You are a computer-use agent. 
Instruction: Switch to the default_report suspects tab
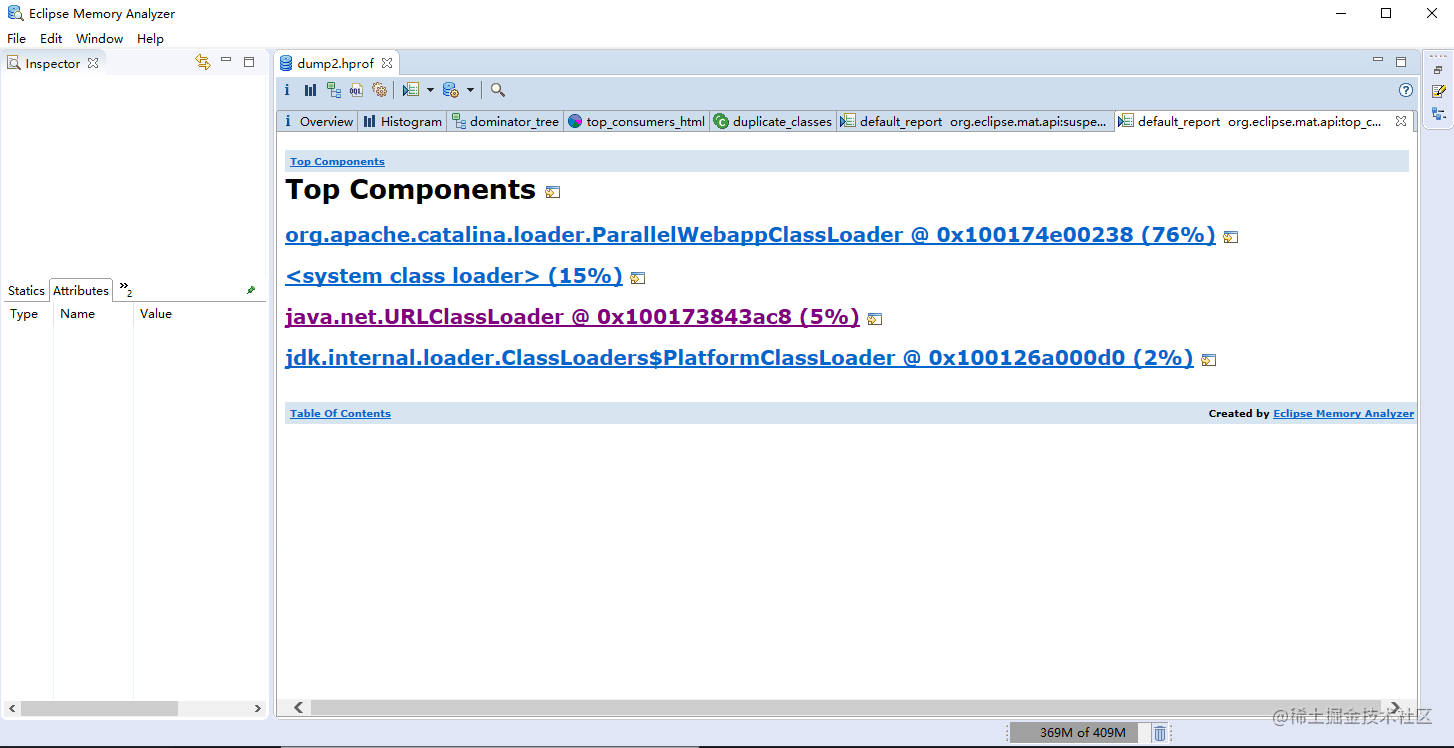(974, 121)
